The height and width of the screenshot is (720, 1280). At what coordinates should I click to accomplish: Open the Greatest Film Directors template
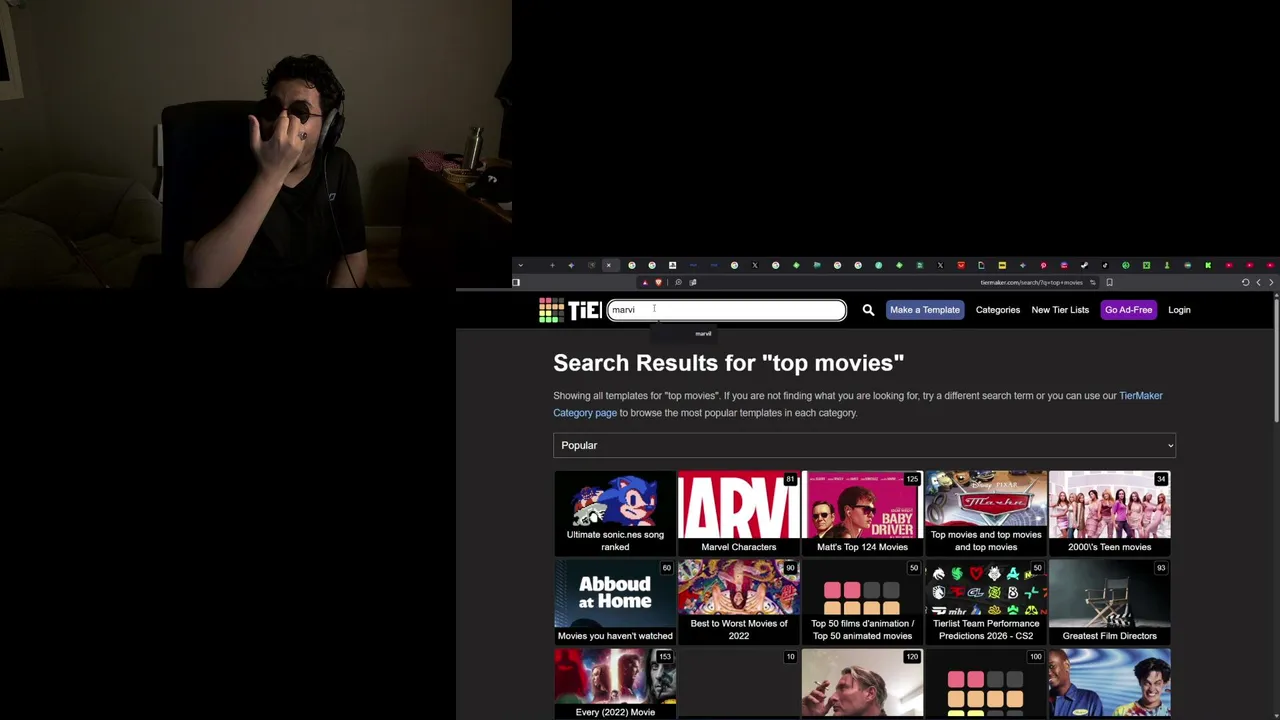(1109, 602)
